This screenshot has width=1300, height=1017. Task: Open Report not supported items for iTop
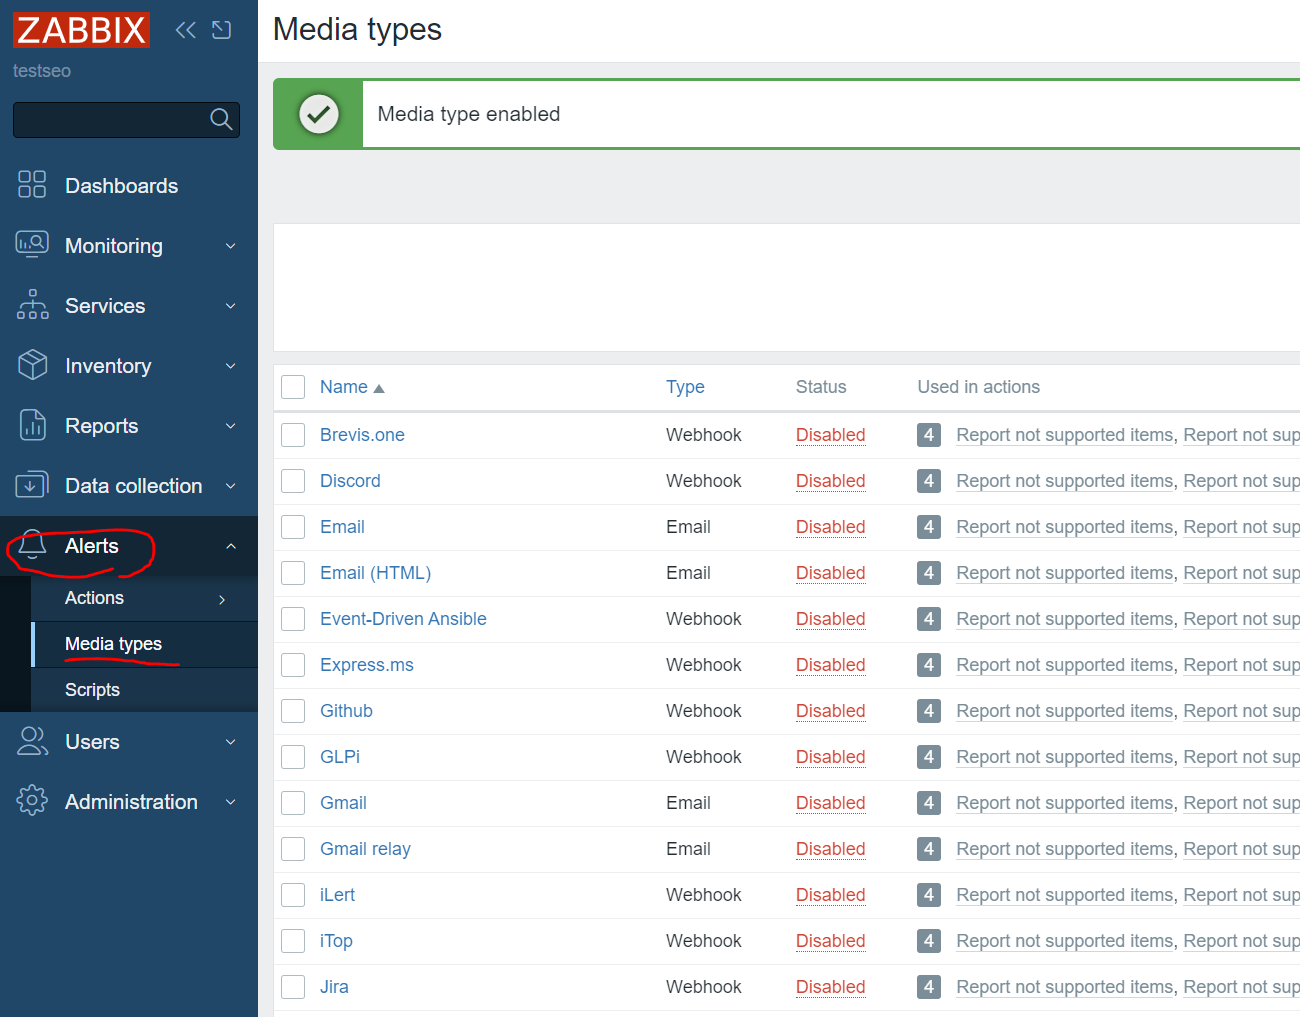coord(1064,941)
